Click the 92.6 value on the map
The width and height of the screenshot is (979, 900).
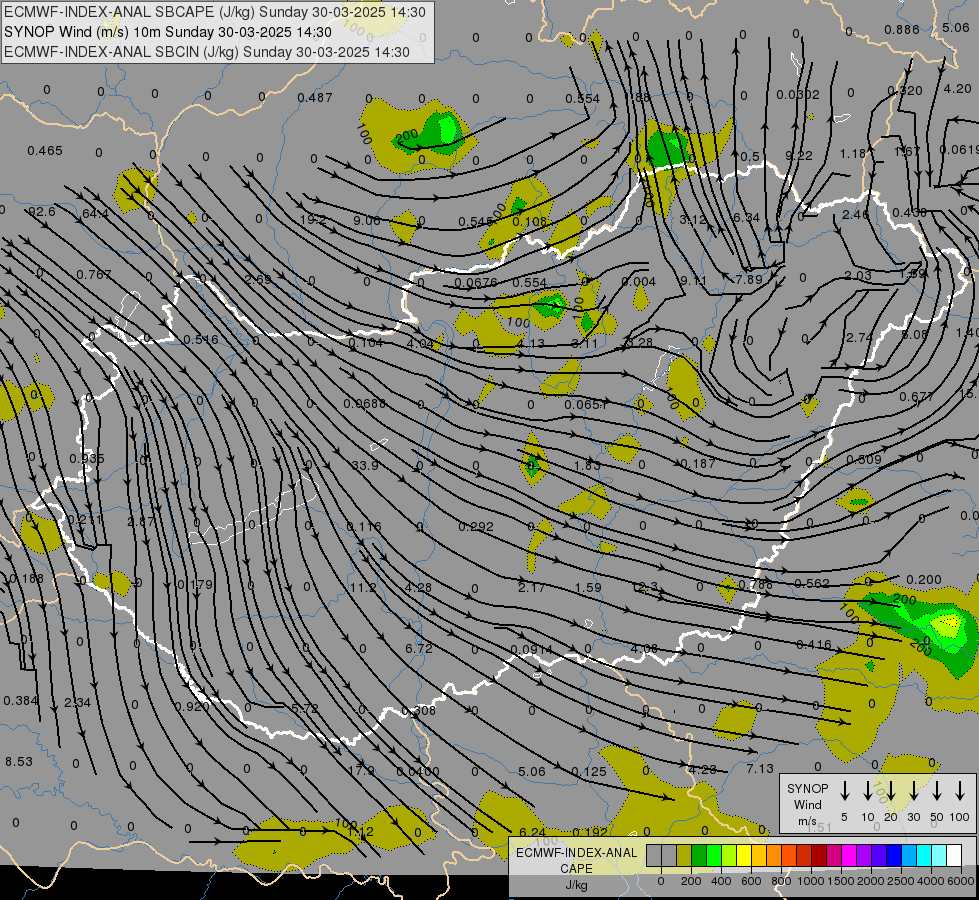pos(42,212)
